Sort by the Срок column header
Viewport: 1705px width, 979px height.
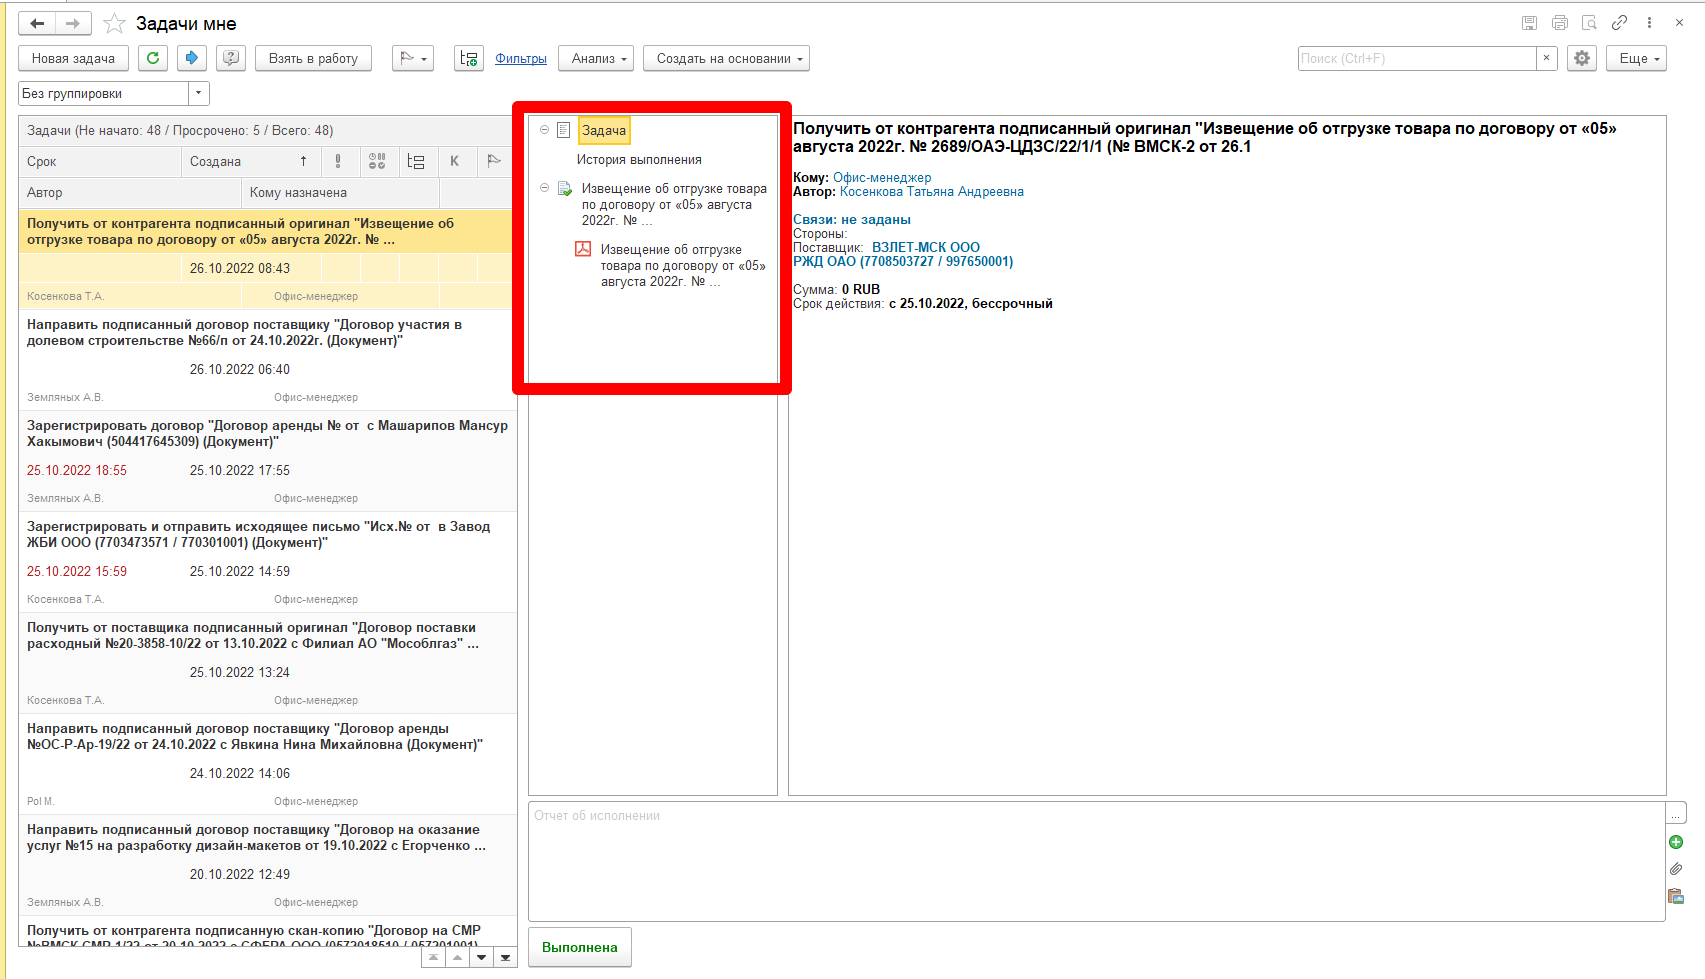(100, 161)
